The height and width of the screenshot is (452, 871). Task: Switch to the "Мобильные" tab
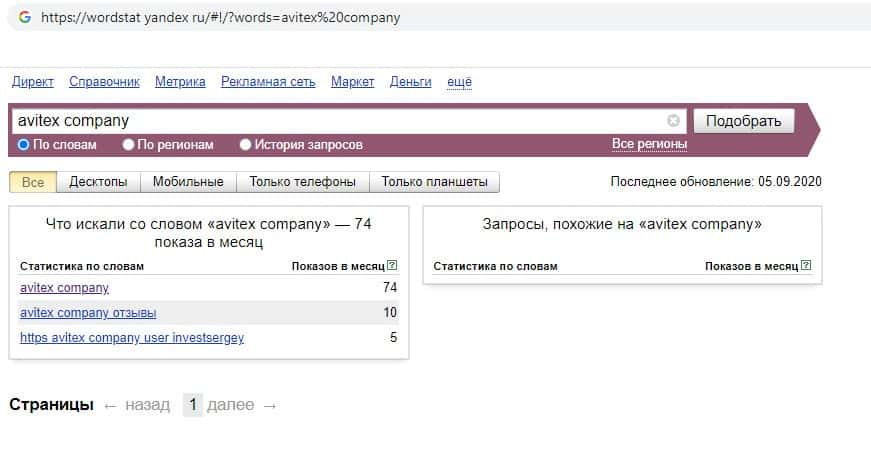(x=188, y=182)
